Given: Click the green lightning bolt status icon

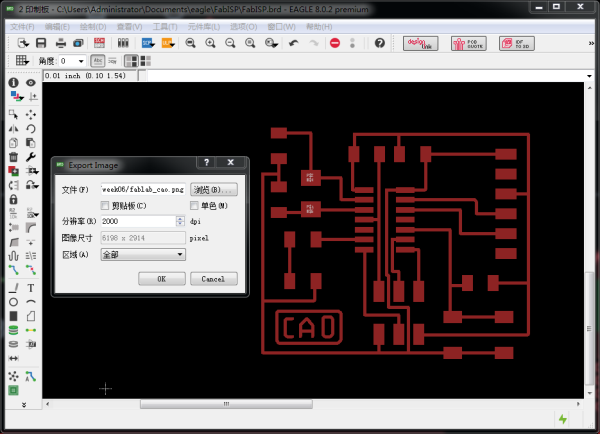Looking at the screenshot, I should click(563, 419).
